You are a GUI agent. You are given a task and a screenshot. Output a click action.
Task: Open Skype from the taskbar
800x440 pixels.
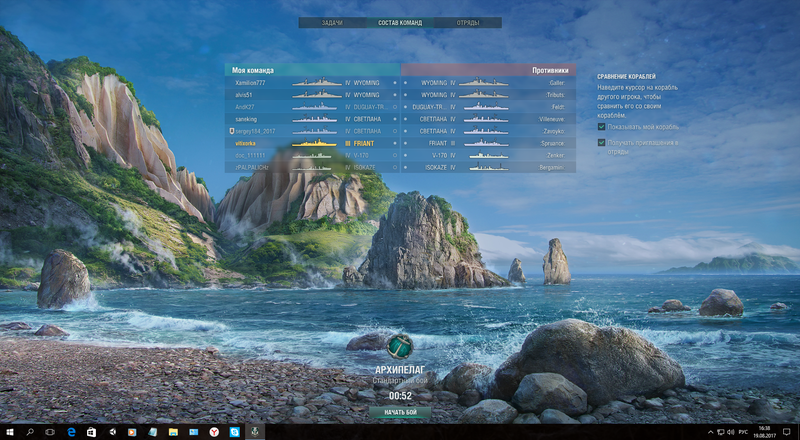[x=235, y=432]
